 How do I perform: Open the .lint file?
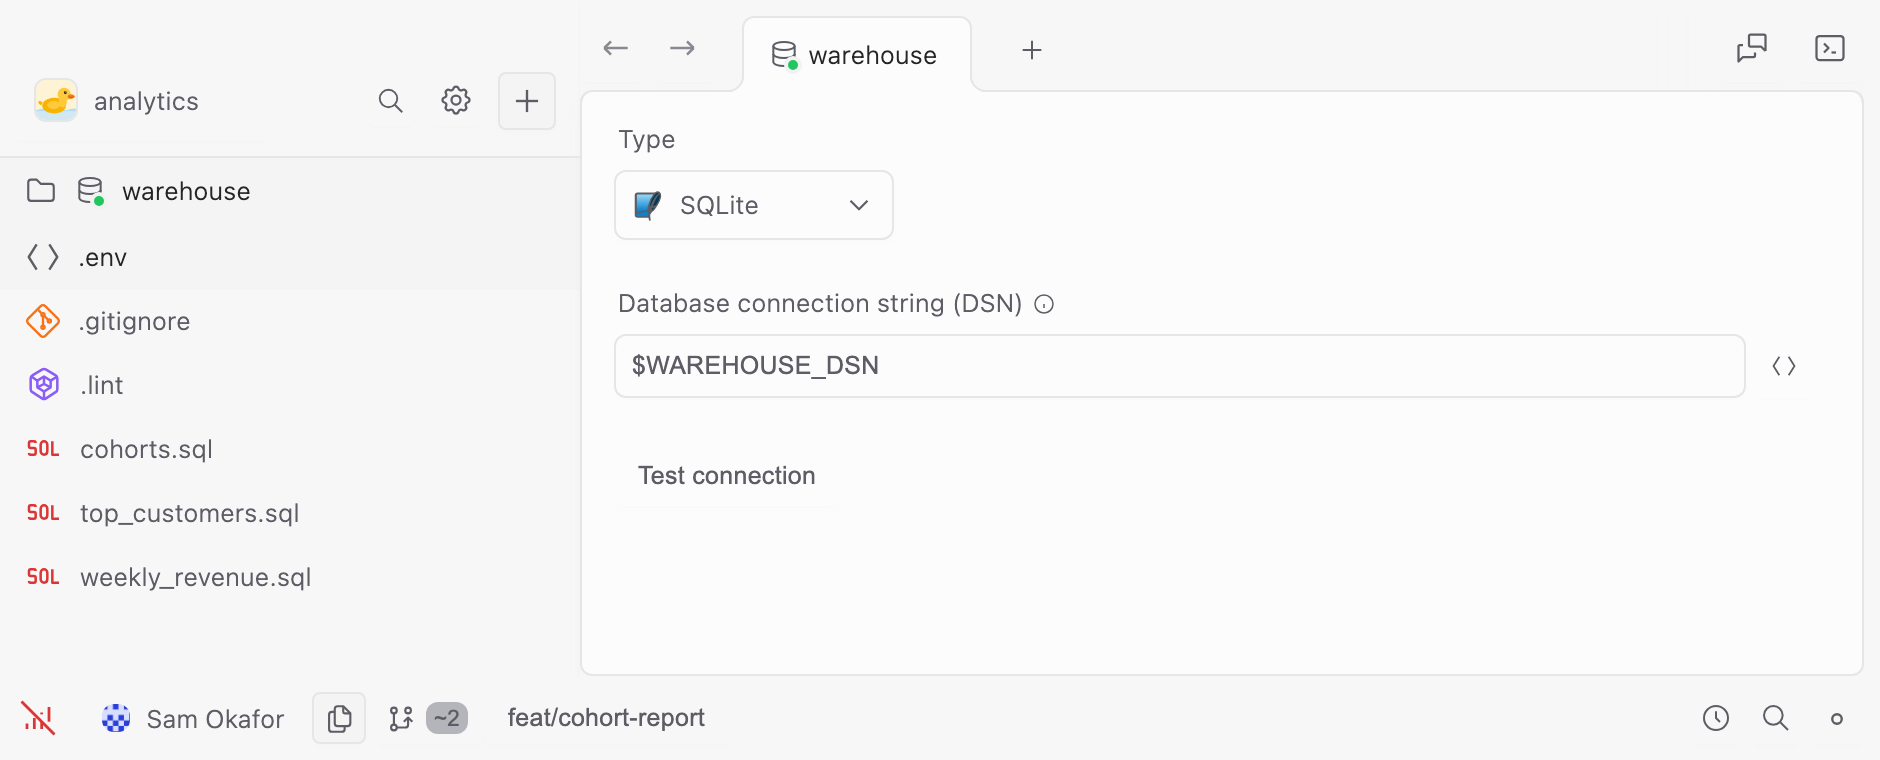click(290, 385)
